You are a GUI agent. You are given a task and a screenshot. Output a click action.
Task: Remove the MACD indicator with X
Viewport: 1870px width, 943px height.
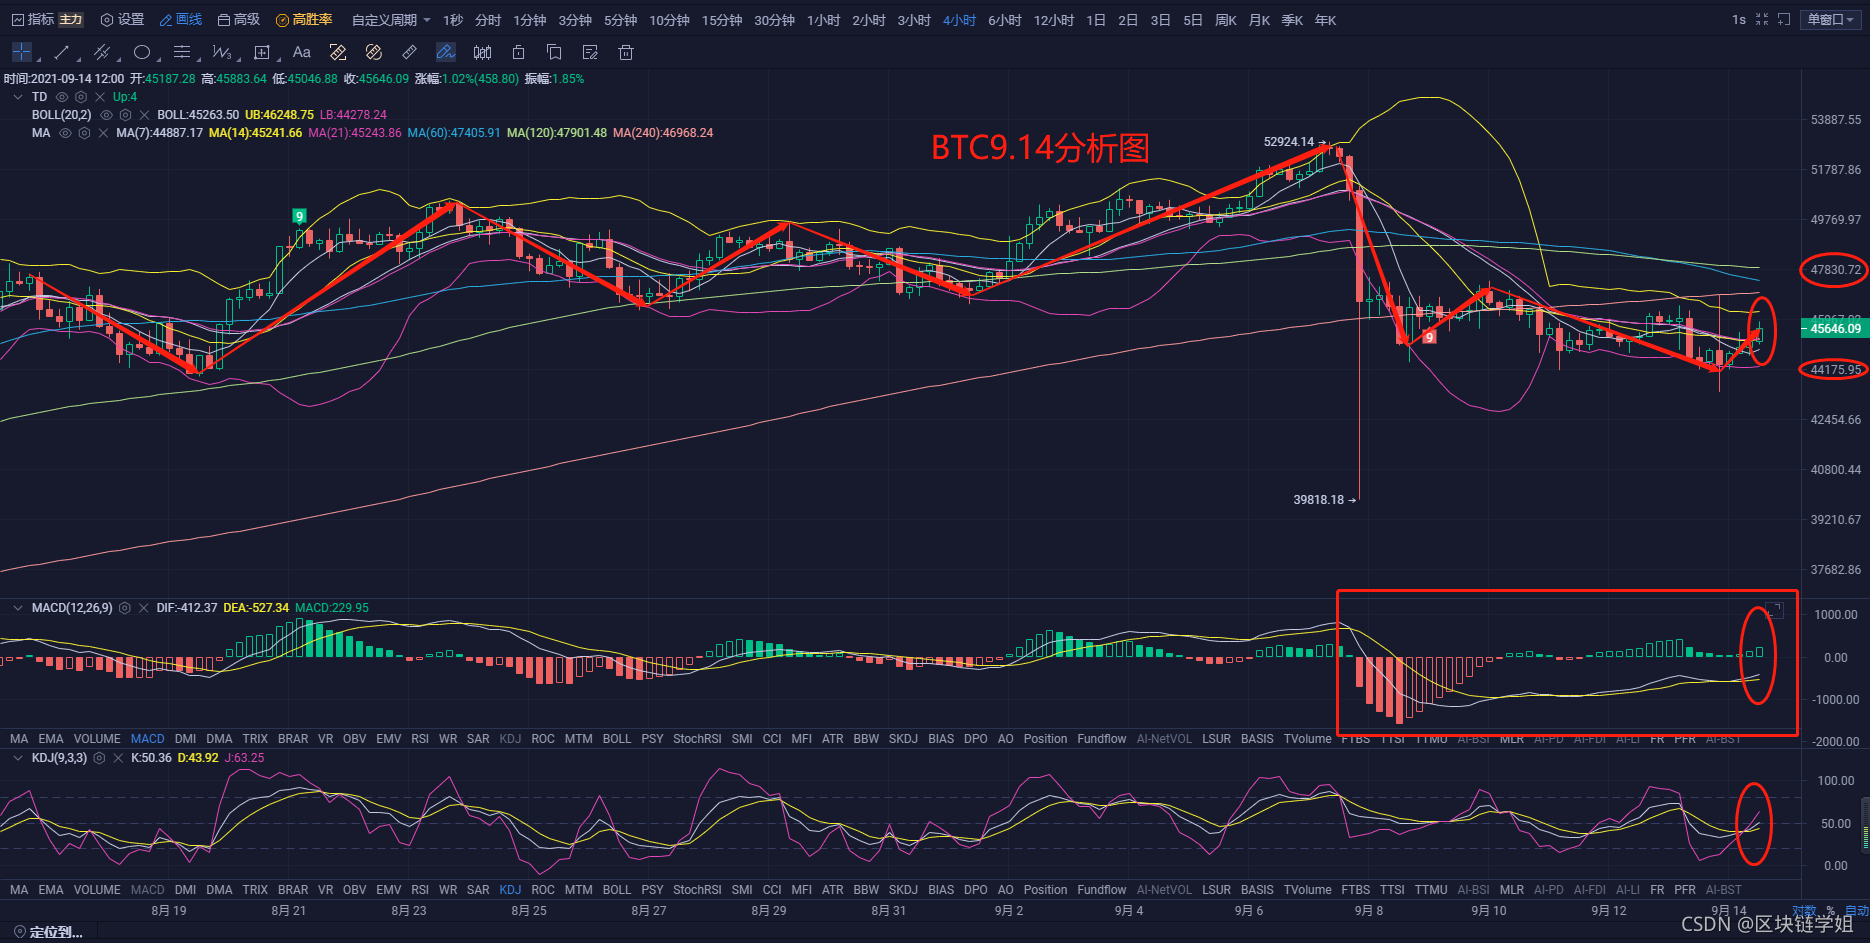(x=144, y=608)
